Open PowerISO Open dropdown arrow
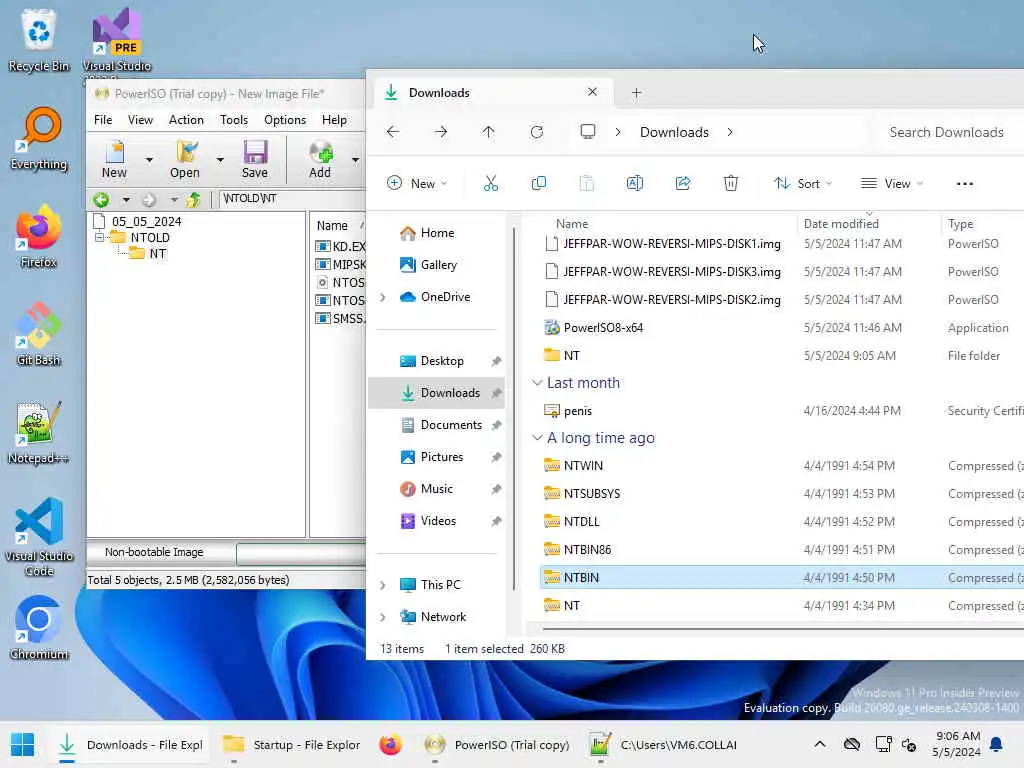The height and width of the screenshot is (768, 1024). (220, 159)
